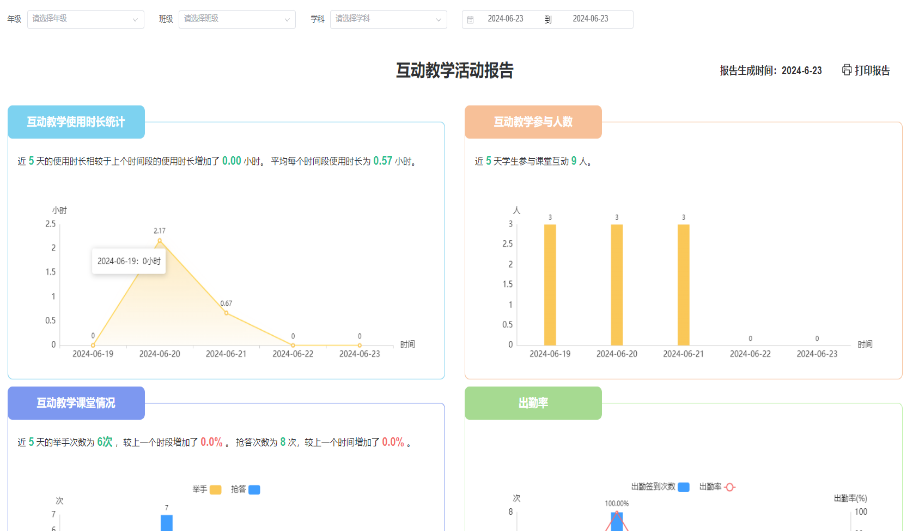Click the 出勤率 line marker legend icon
This screenshot has height=531, width=907.
(730, 487)
